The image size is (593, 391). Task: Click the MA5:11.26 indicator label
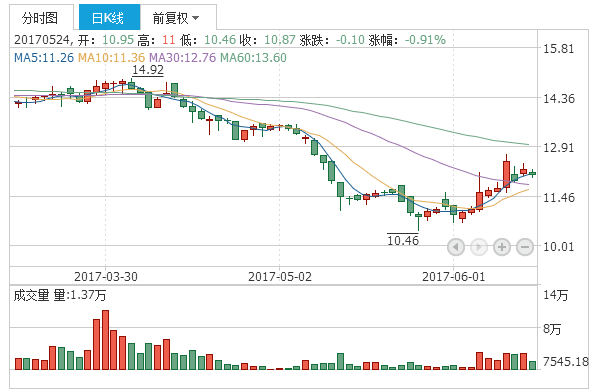point(44,57)
